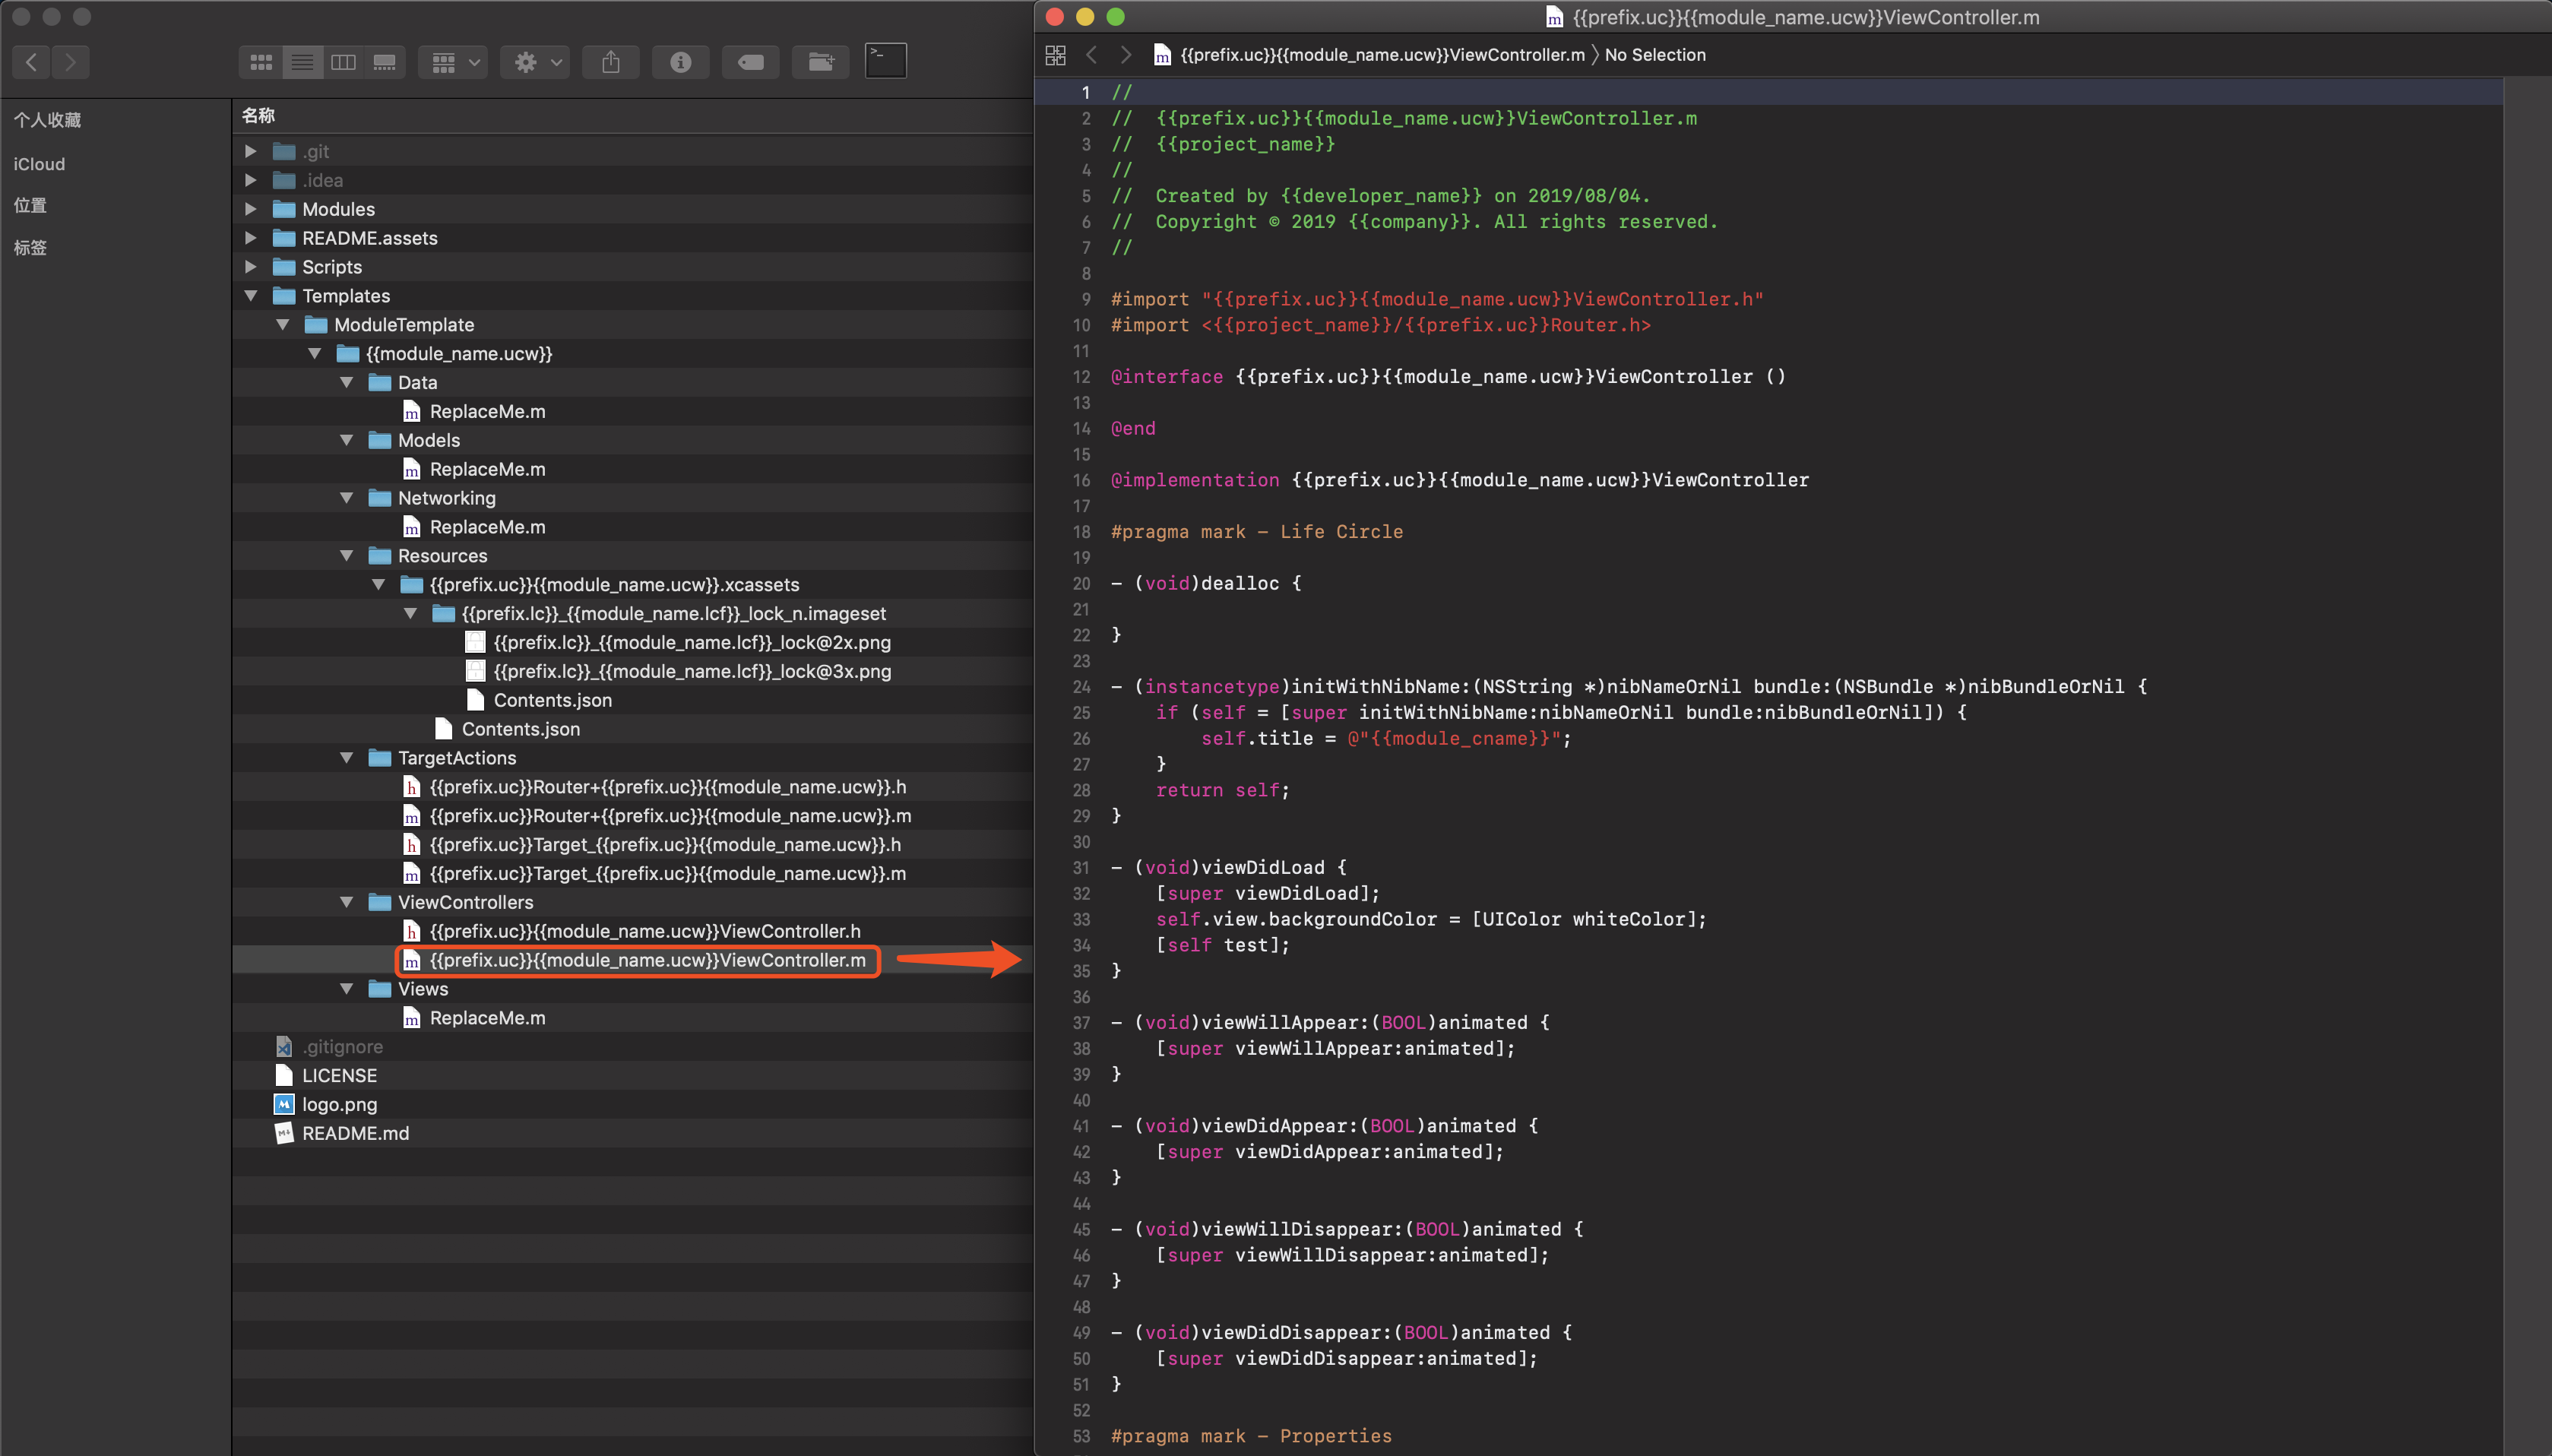Image resolution: width=2552 pixels, height=1456 pixels.
Task: Collapse the Templates folder
Action: pos(251,296)
